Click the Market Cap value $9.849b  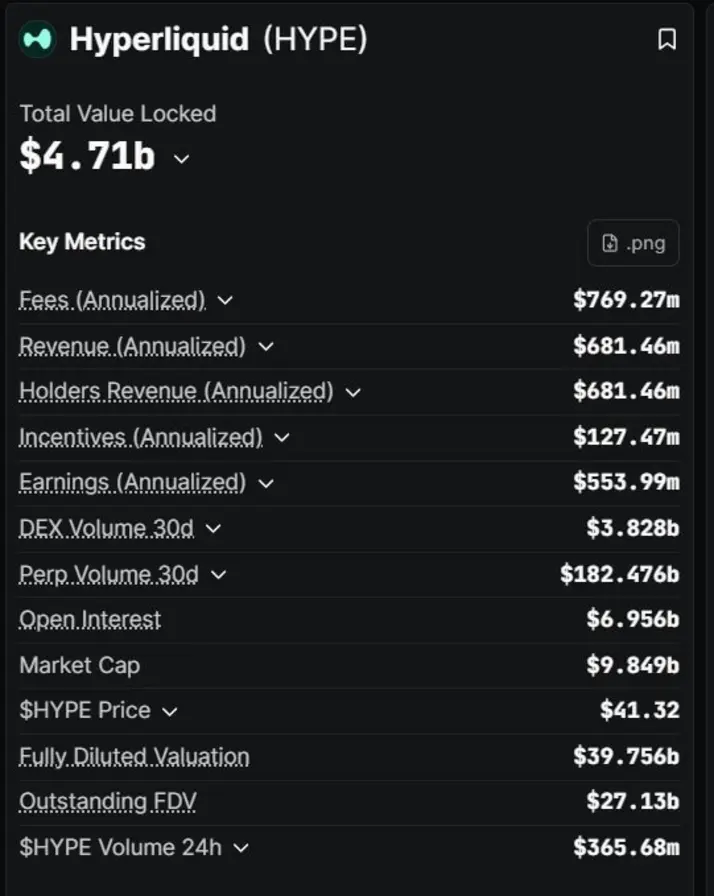(633, 665)
